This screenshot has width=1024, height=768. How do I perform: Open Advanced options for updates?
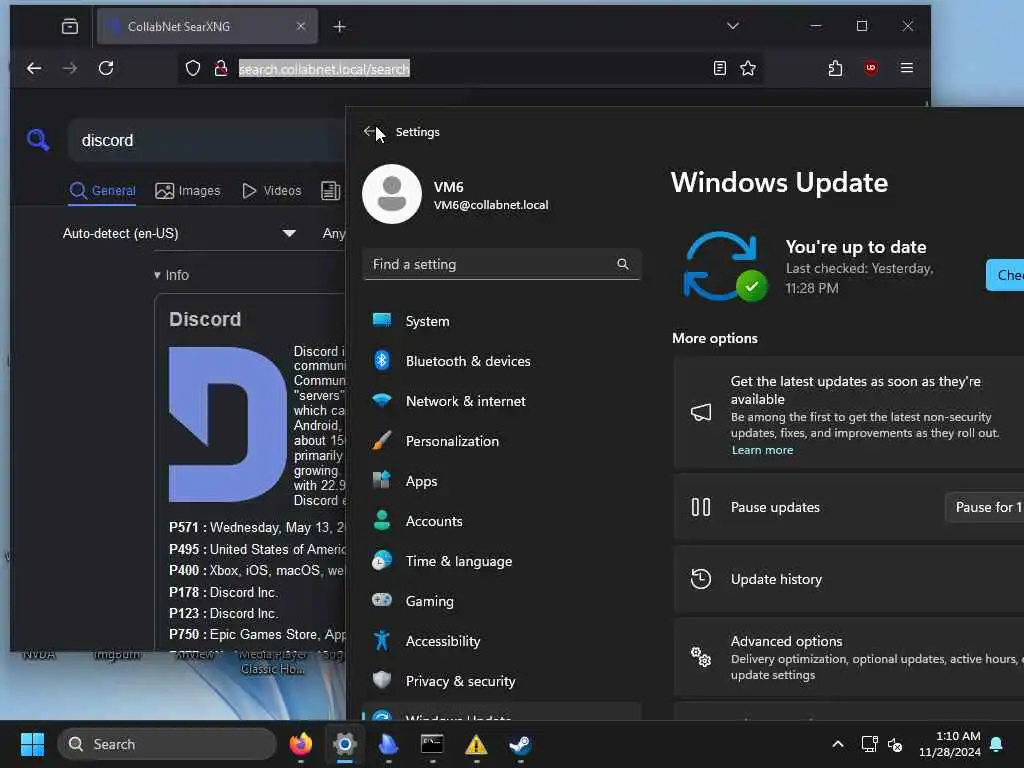pos(848,657)
